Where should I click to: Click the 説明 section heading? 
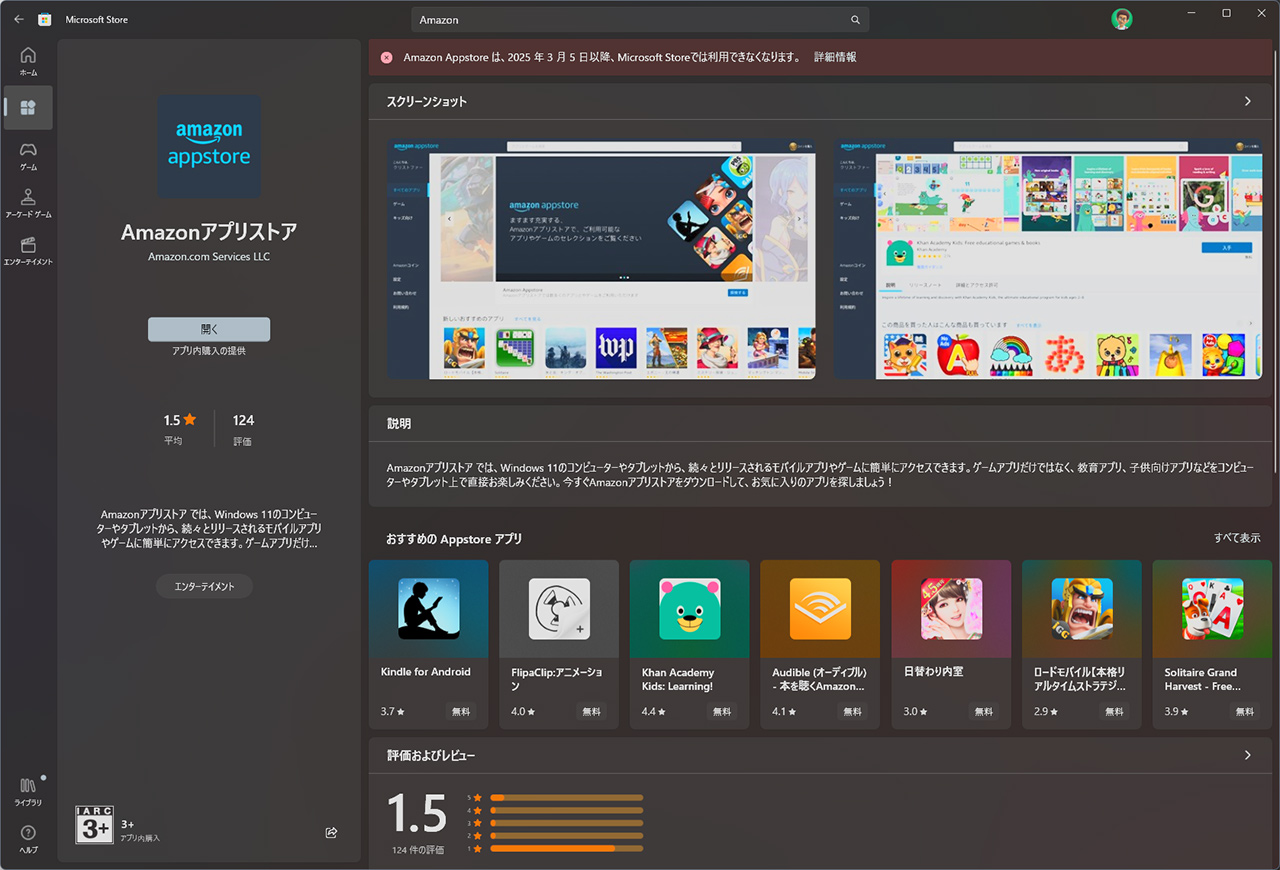399,424
